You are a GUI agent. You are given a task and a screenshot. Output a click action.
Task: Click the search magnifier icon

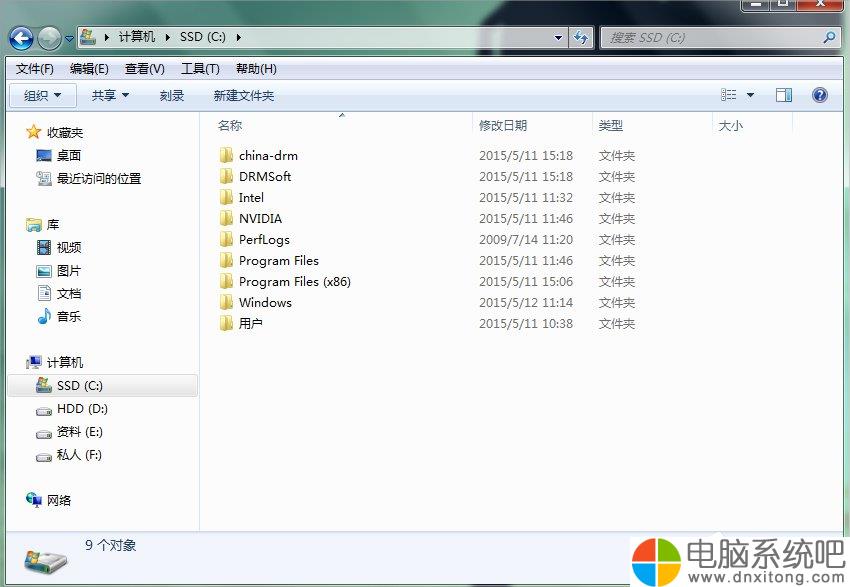pos(830,37)
